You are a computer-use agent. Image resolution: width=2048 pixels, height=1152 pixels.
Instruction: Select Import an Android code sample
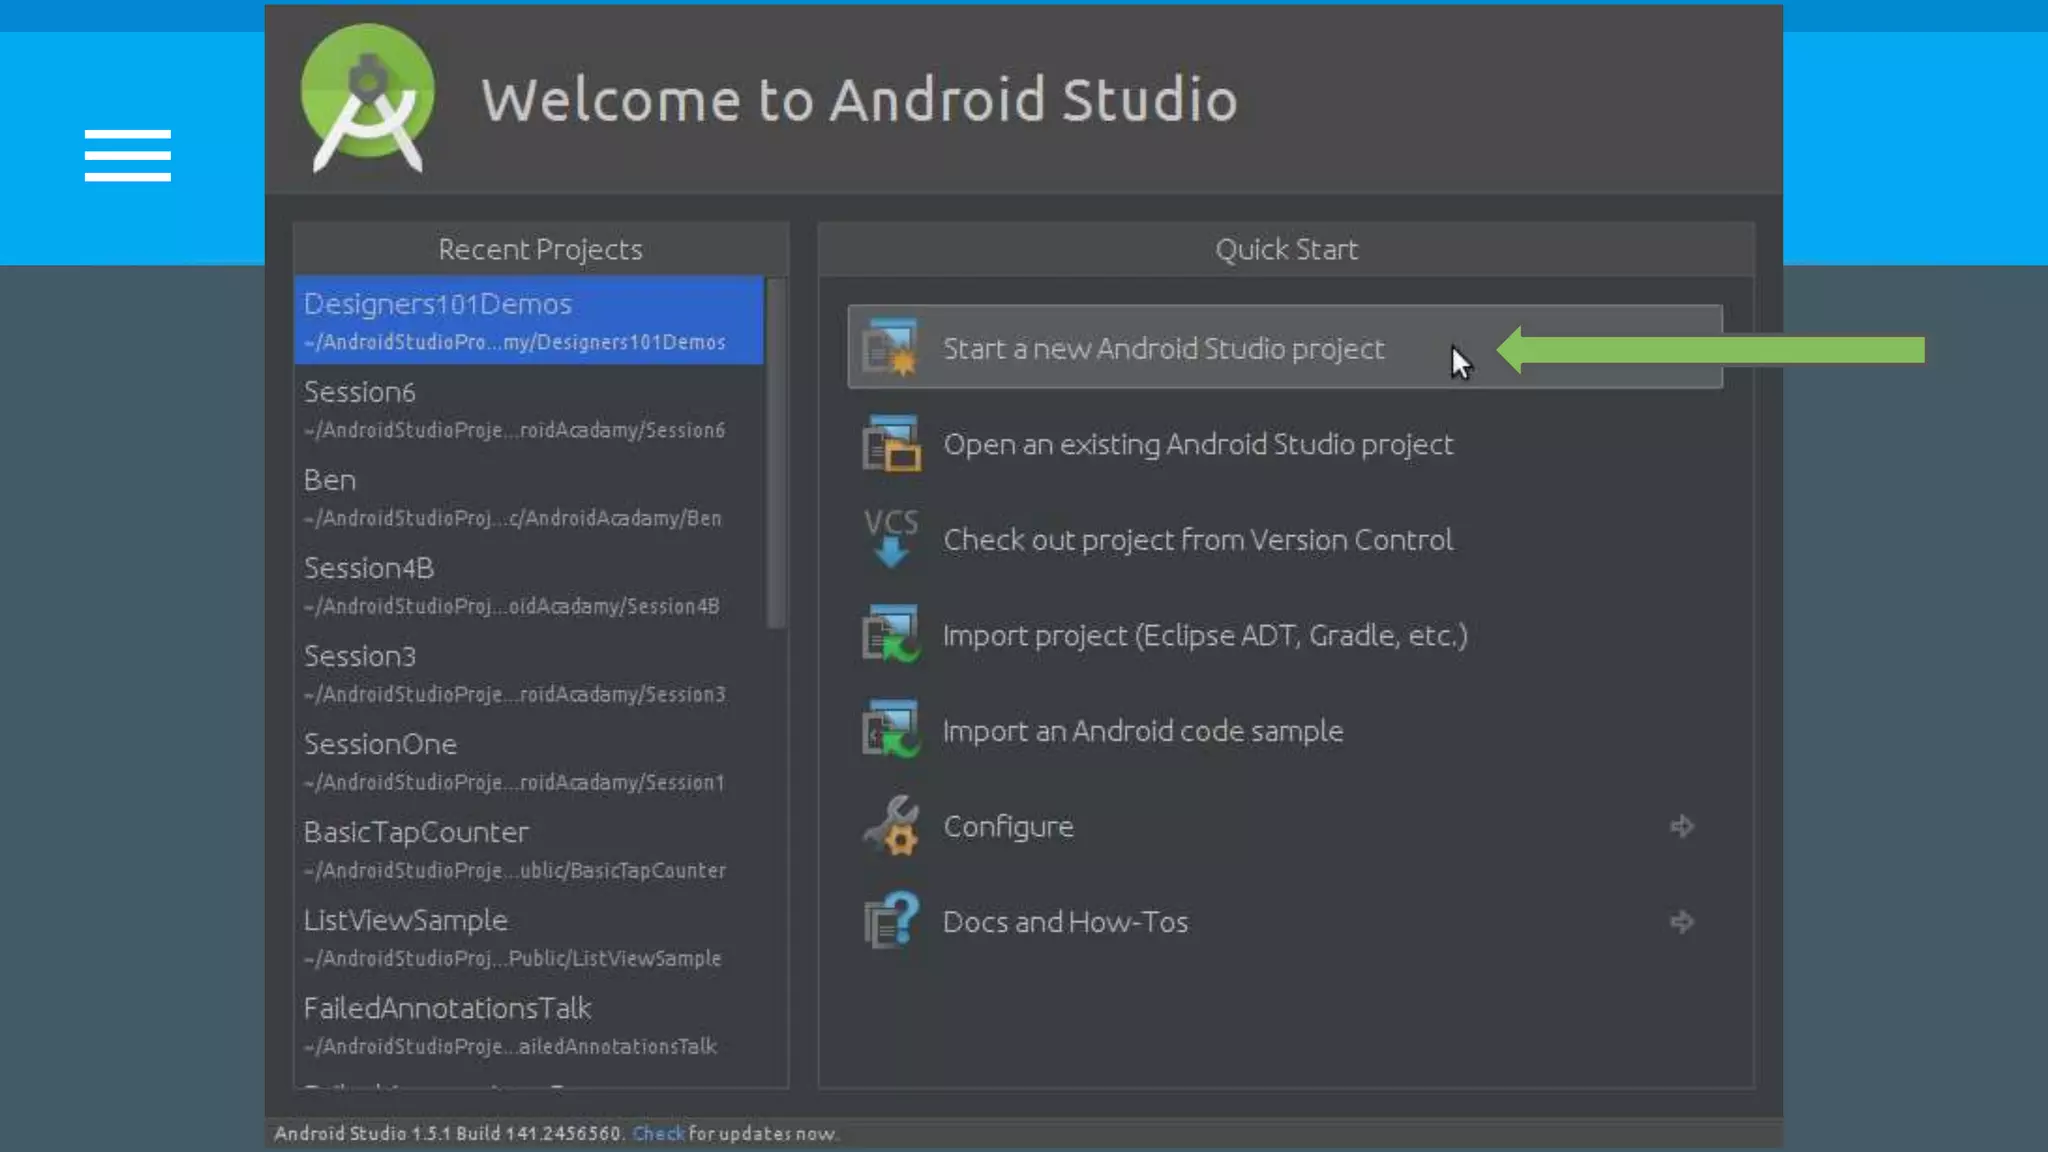1285,730
